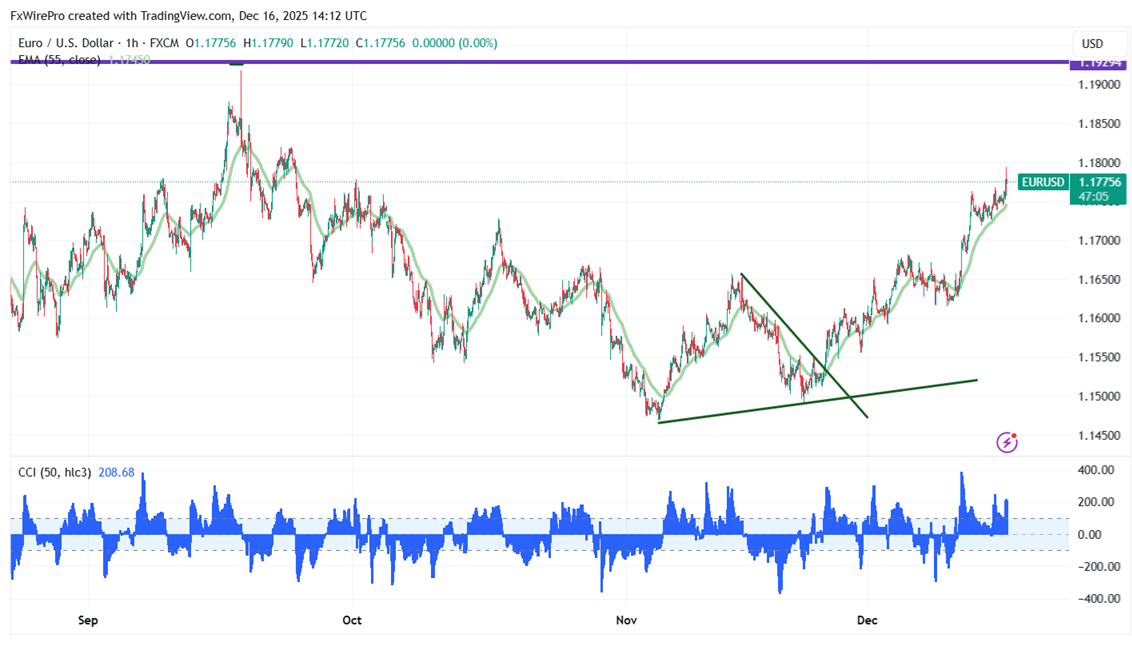Click the 200.00 CCI axis level
1132x645 pixels.
click(1096, 502)
